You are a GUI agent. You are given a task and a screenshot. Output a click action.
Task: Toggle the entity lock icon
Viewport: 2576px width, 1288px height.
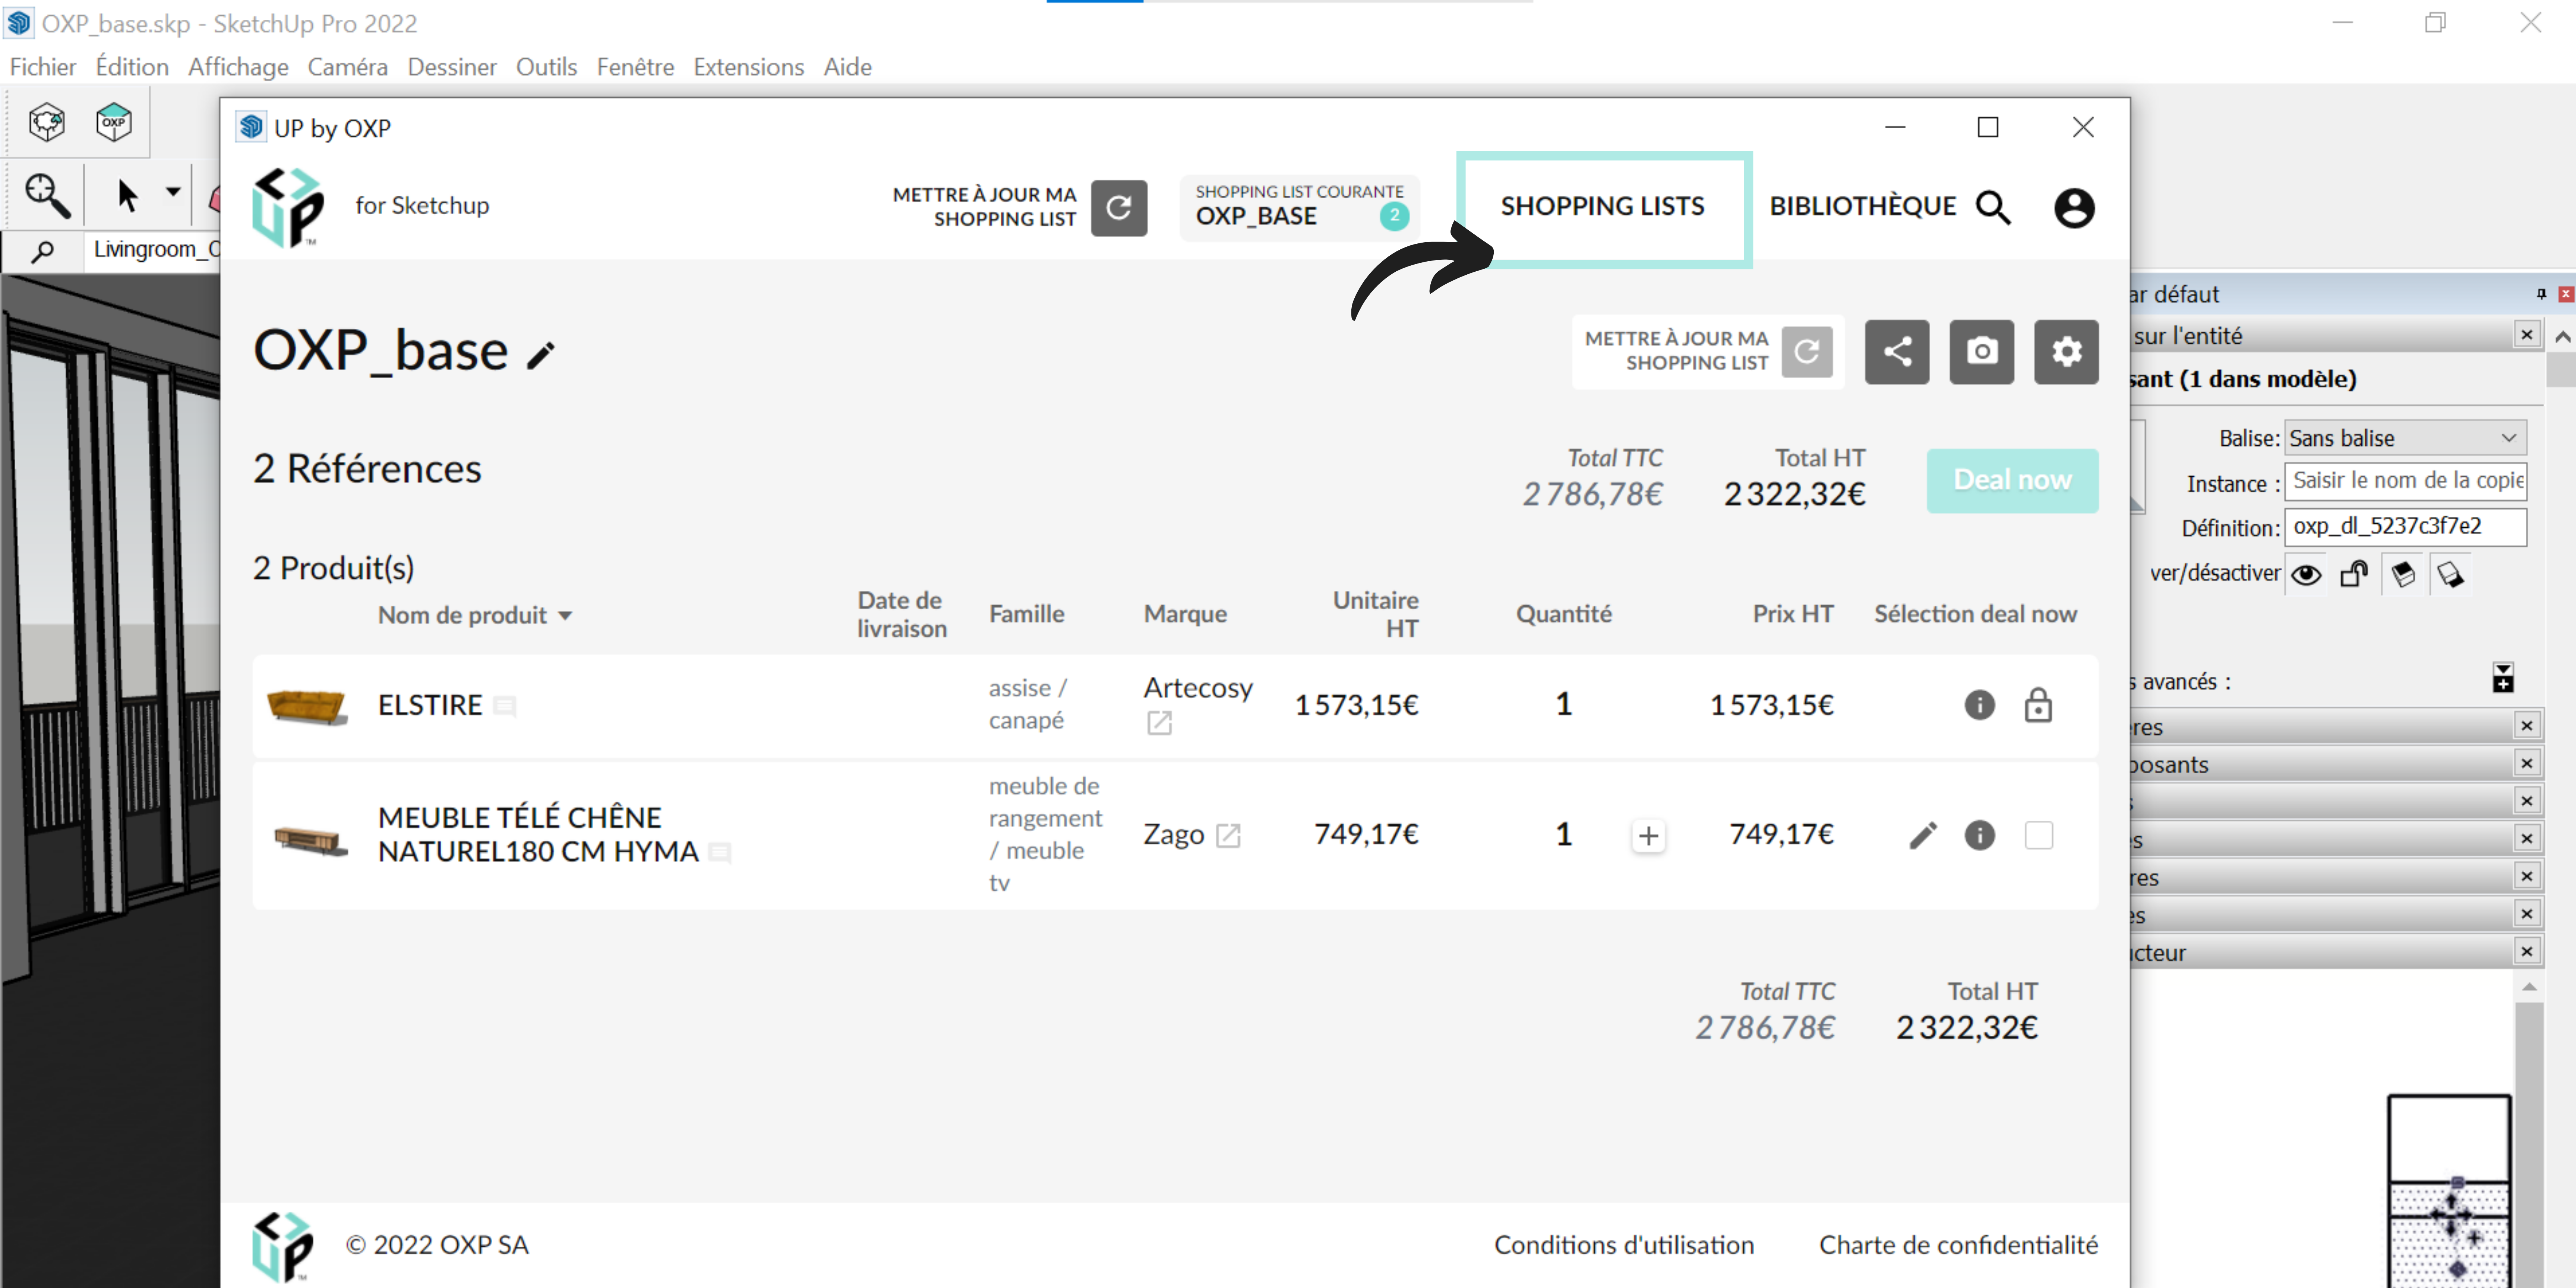(x=2354, y=574)
